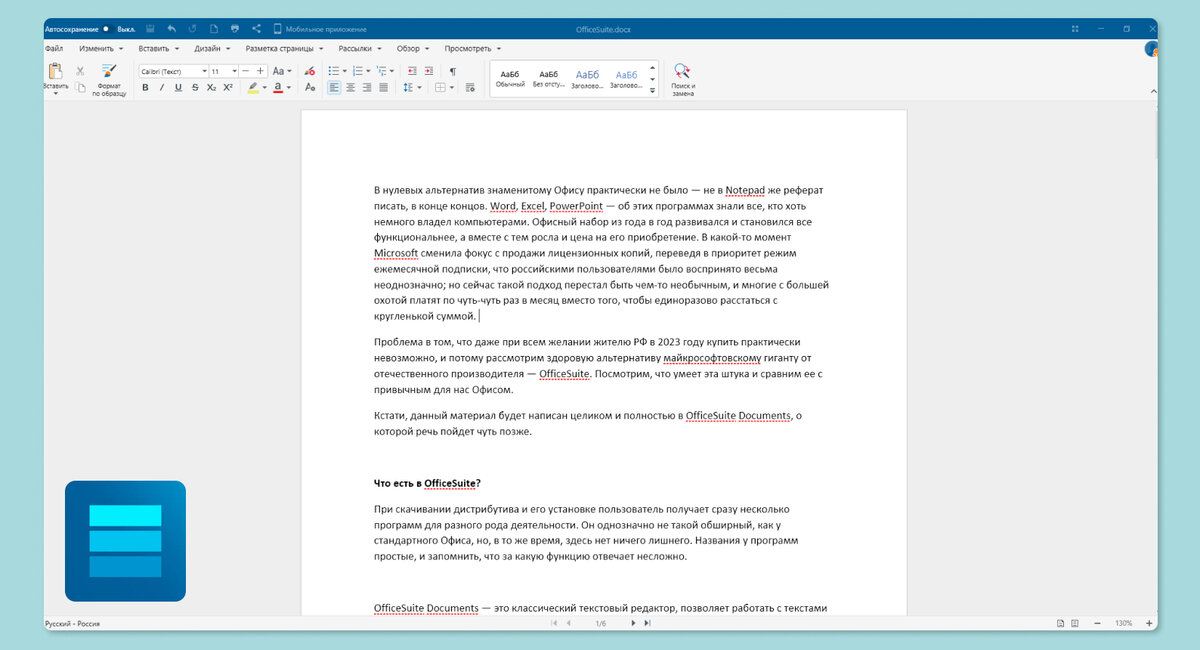This screenshot has height=650, width=1200.
Task: Click the Cut scissors icon
Action: pos(80,71)
